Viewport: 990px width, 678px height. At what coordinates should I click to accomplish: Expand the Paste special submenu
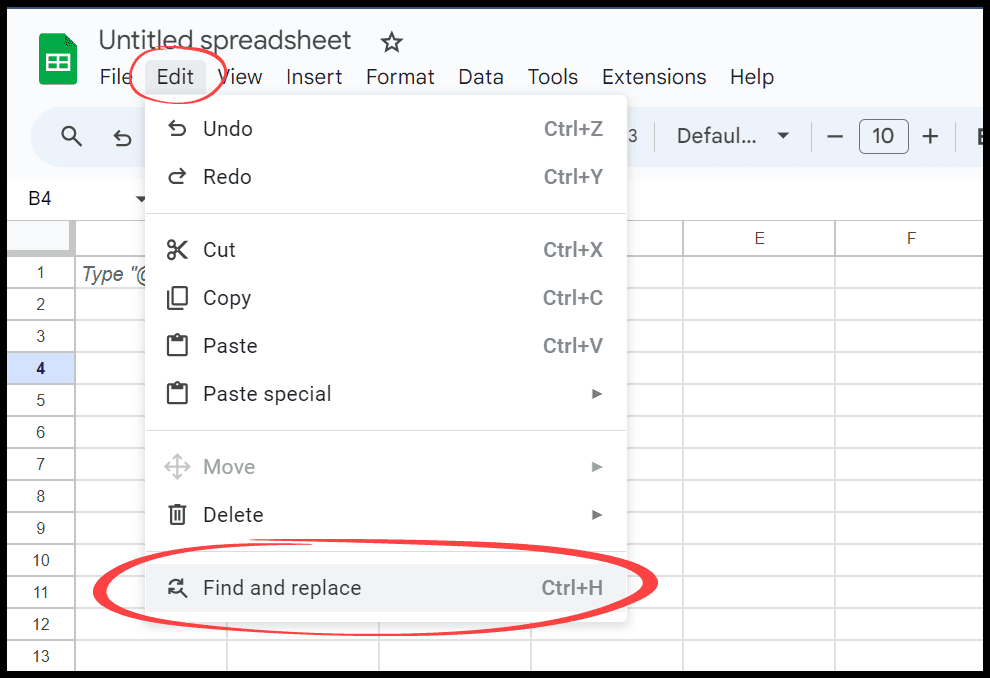386,394
